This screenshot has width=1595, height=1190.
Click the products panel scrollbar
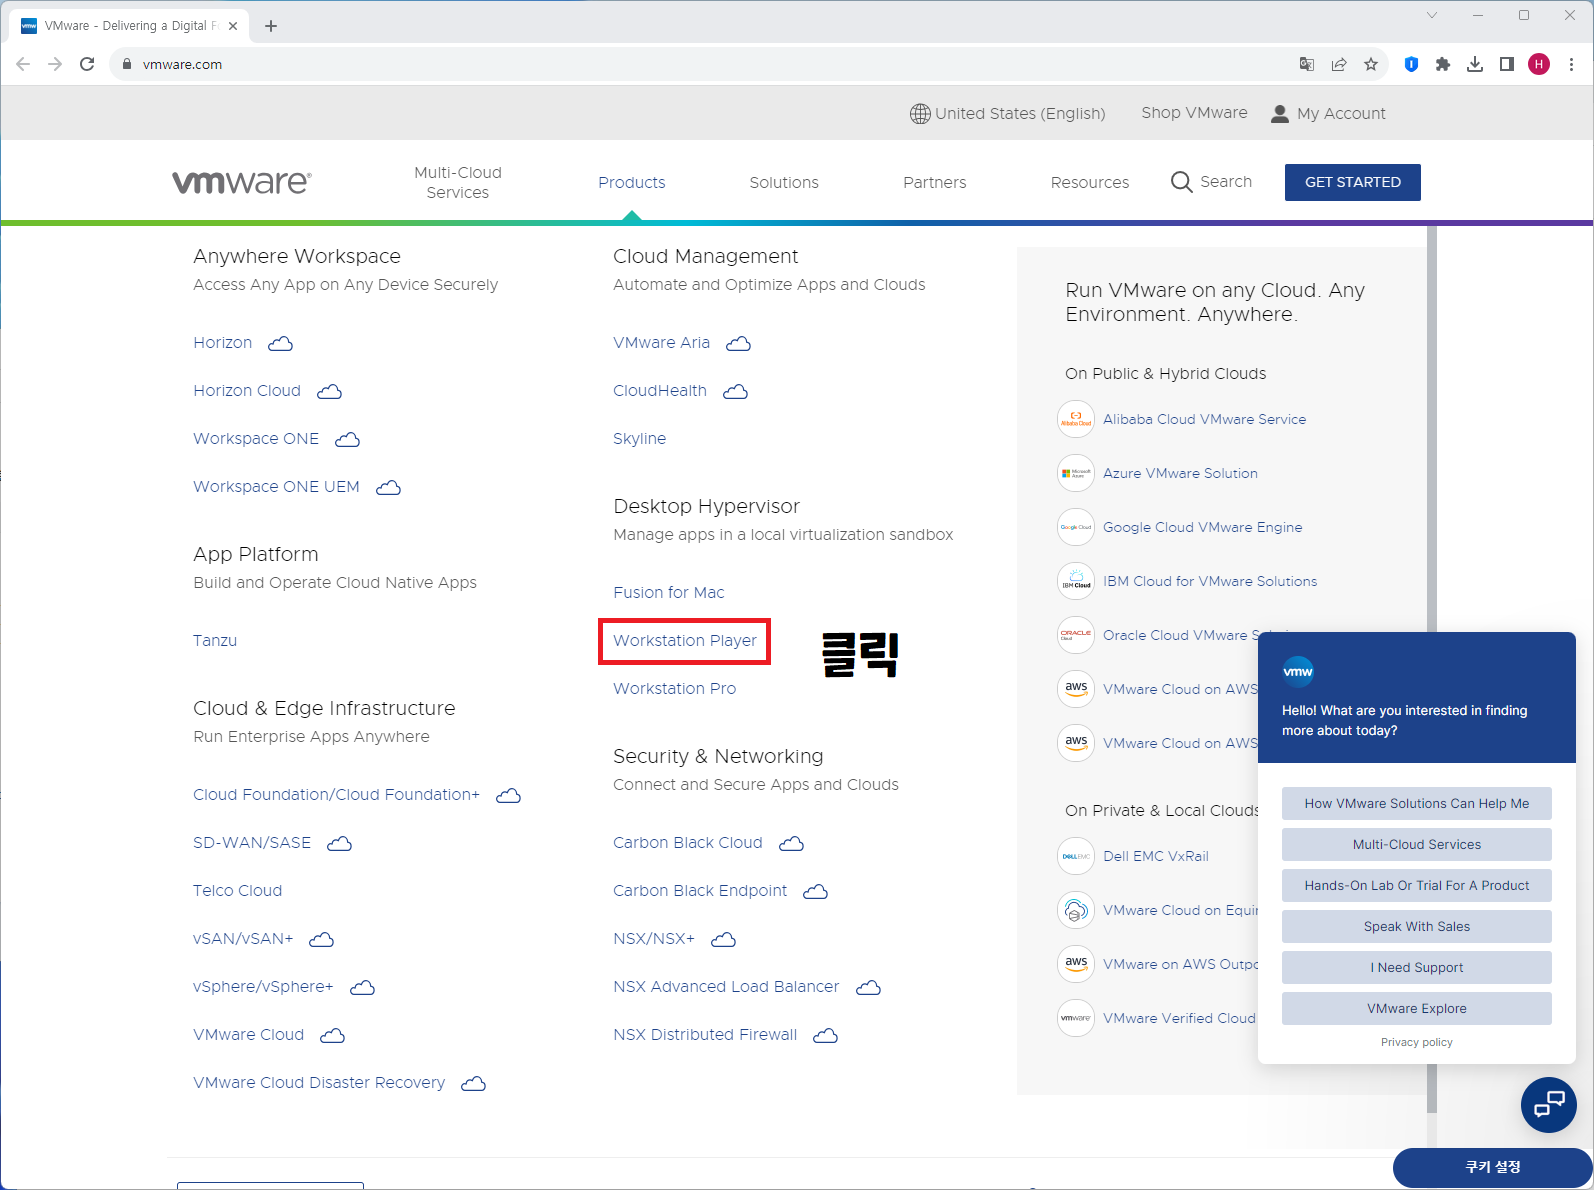pyautogui.click(x=1432, y=668)
